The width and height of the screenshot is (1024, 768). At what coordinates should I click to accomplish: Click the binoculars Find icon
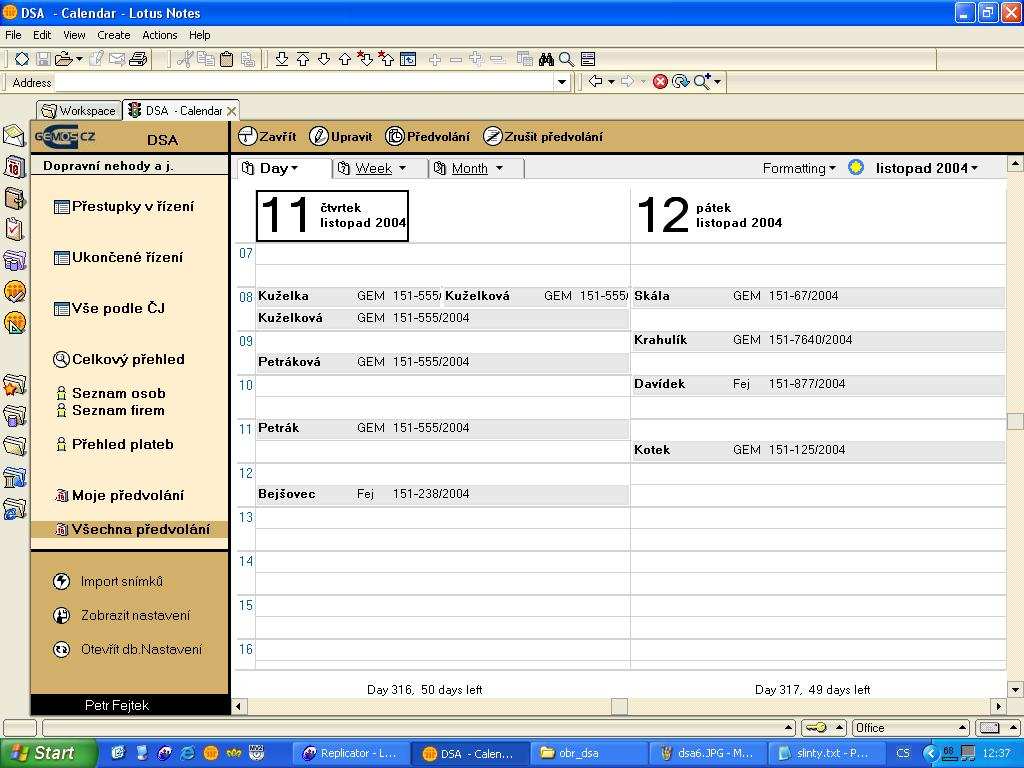tap(546, 59)
